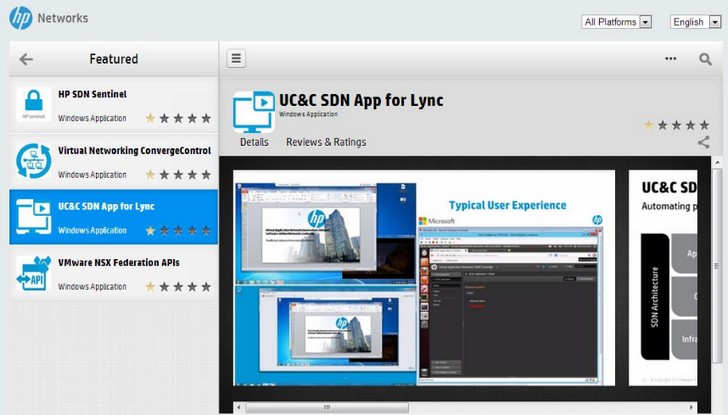The image size is (728, 415).
Task: Click horizontal scrollbar left arrow
Action: [x=239, y=408]
